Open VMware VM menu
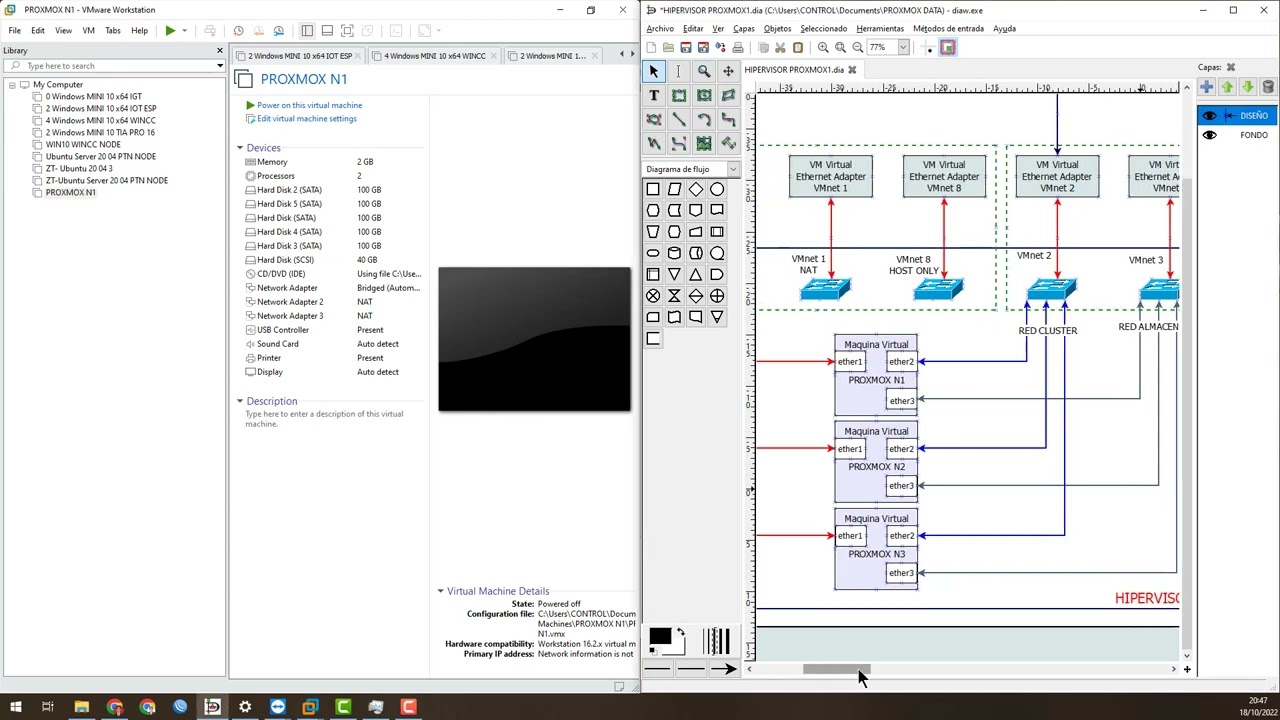 tap(88, 31)
